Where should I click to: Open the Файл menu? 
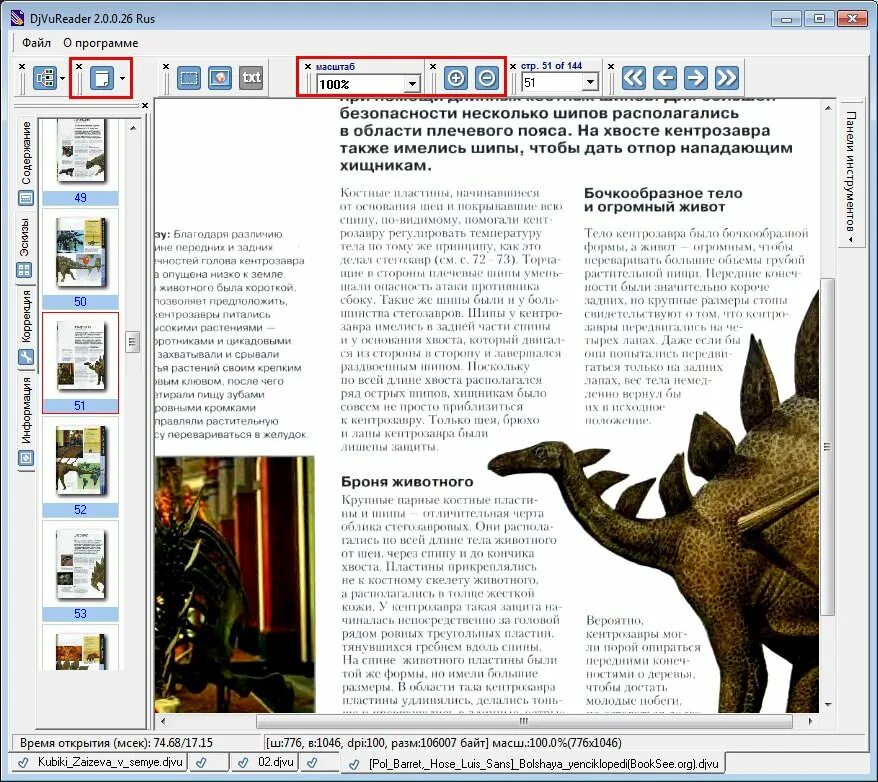pyautogui.click(x=36, y=43)
